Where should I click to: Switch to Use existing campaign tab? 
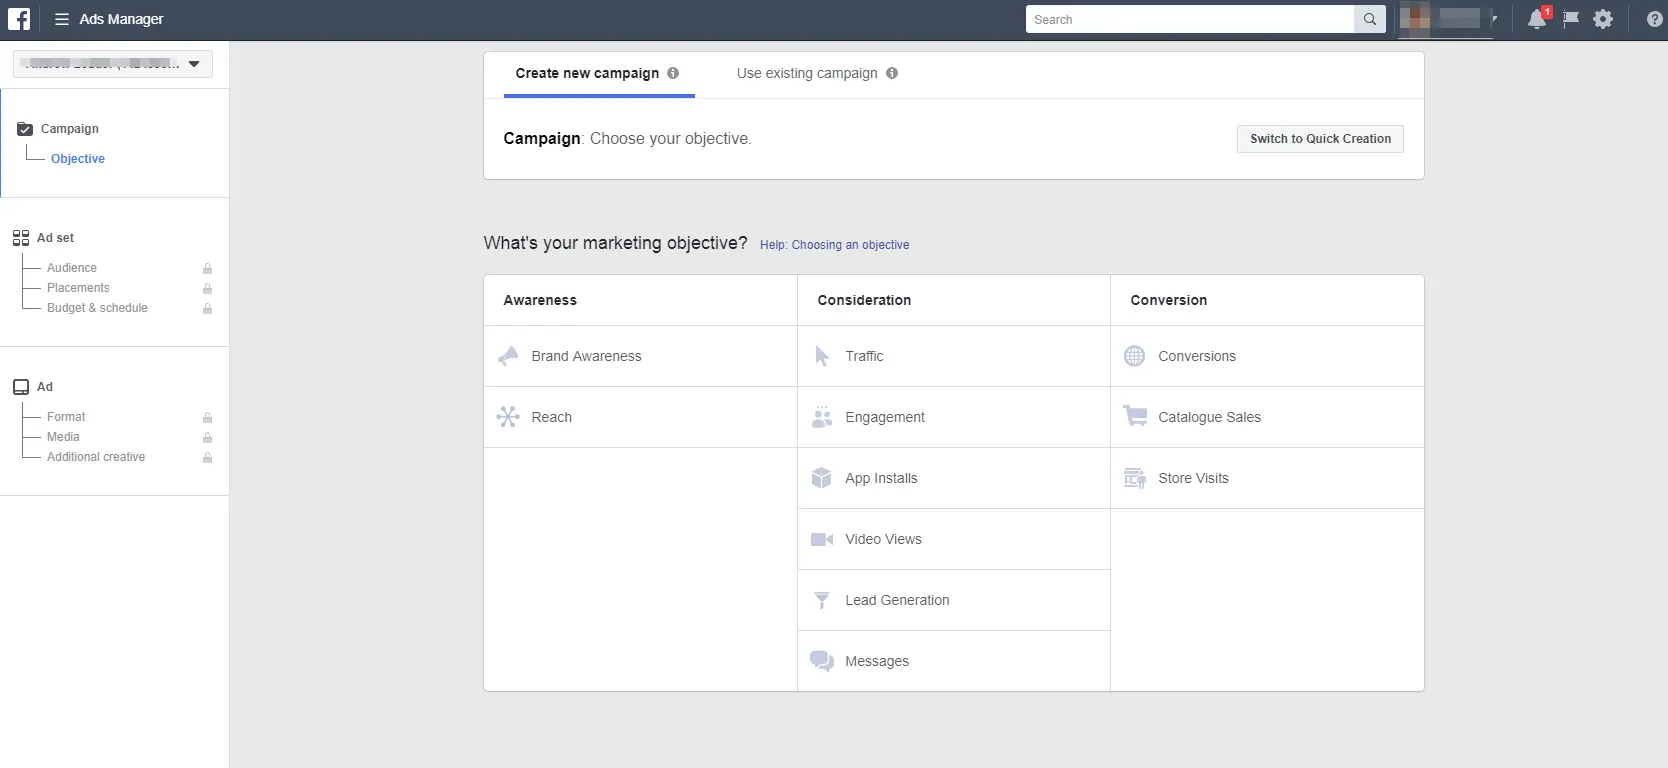(806, 73)
